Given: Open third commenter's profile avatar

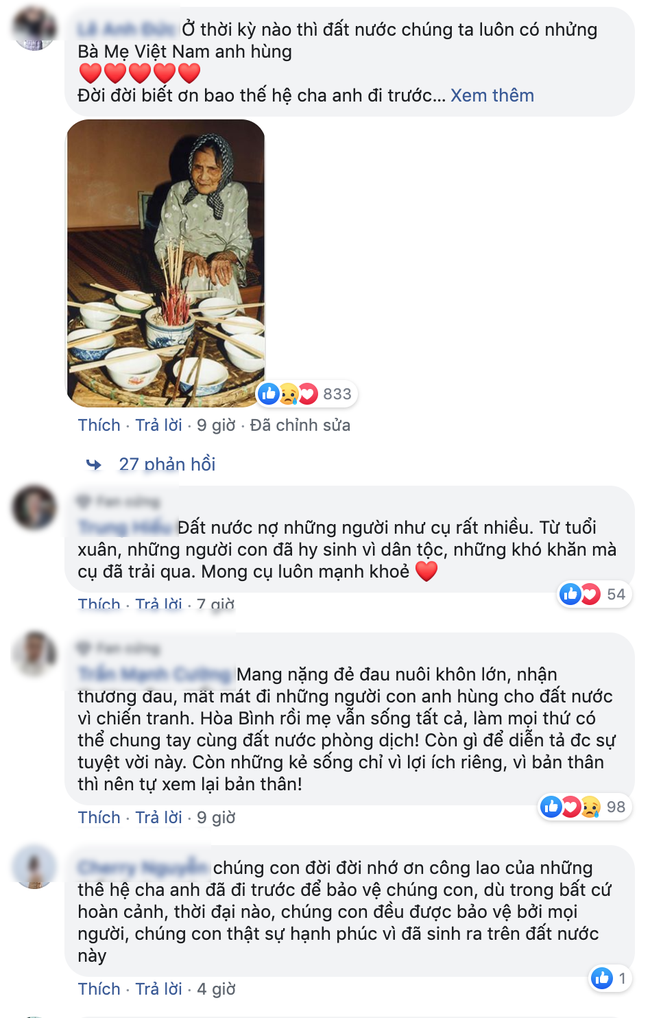Looking at the screenshot, I should coord(34,653).
